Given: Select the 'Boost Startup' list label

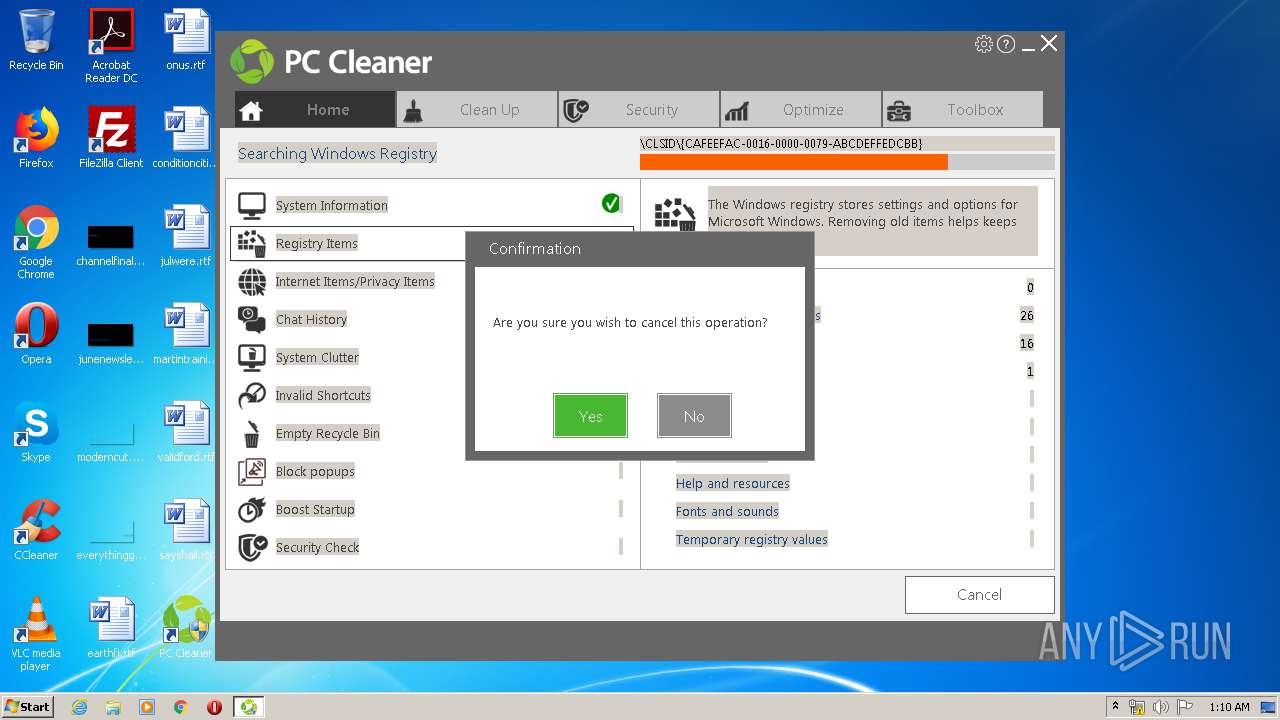Looking at the screenshot, I should (x=315, y=509).
